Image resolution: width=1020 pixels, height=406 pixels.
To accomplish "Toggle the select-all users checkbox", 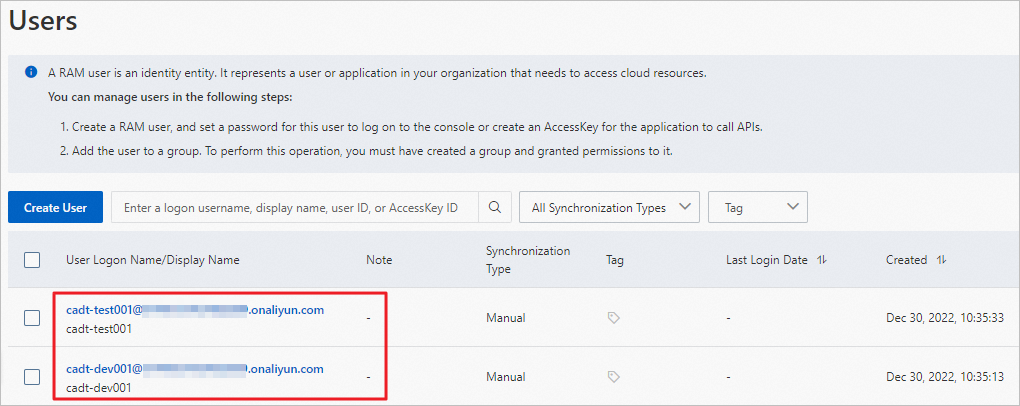I will tap(32, 260).
